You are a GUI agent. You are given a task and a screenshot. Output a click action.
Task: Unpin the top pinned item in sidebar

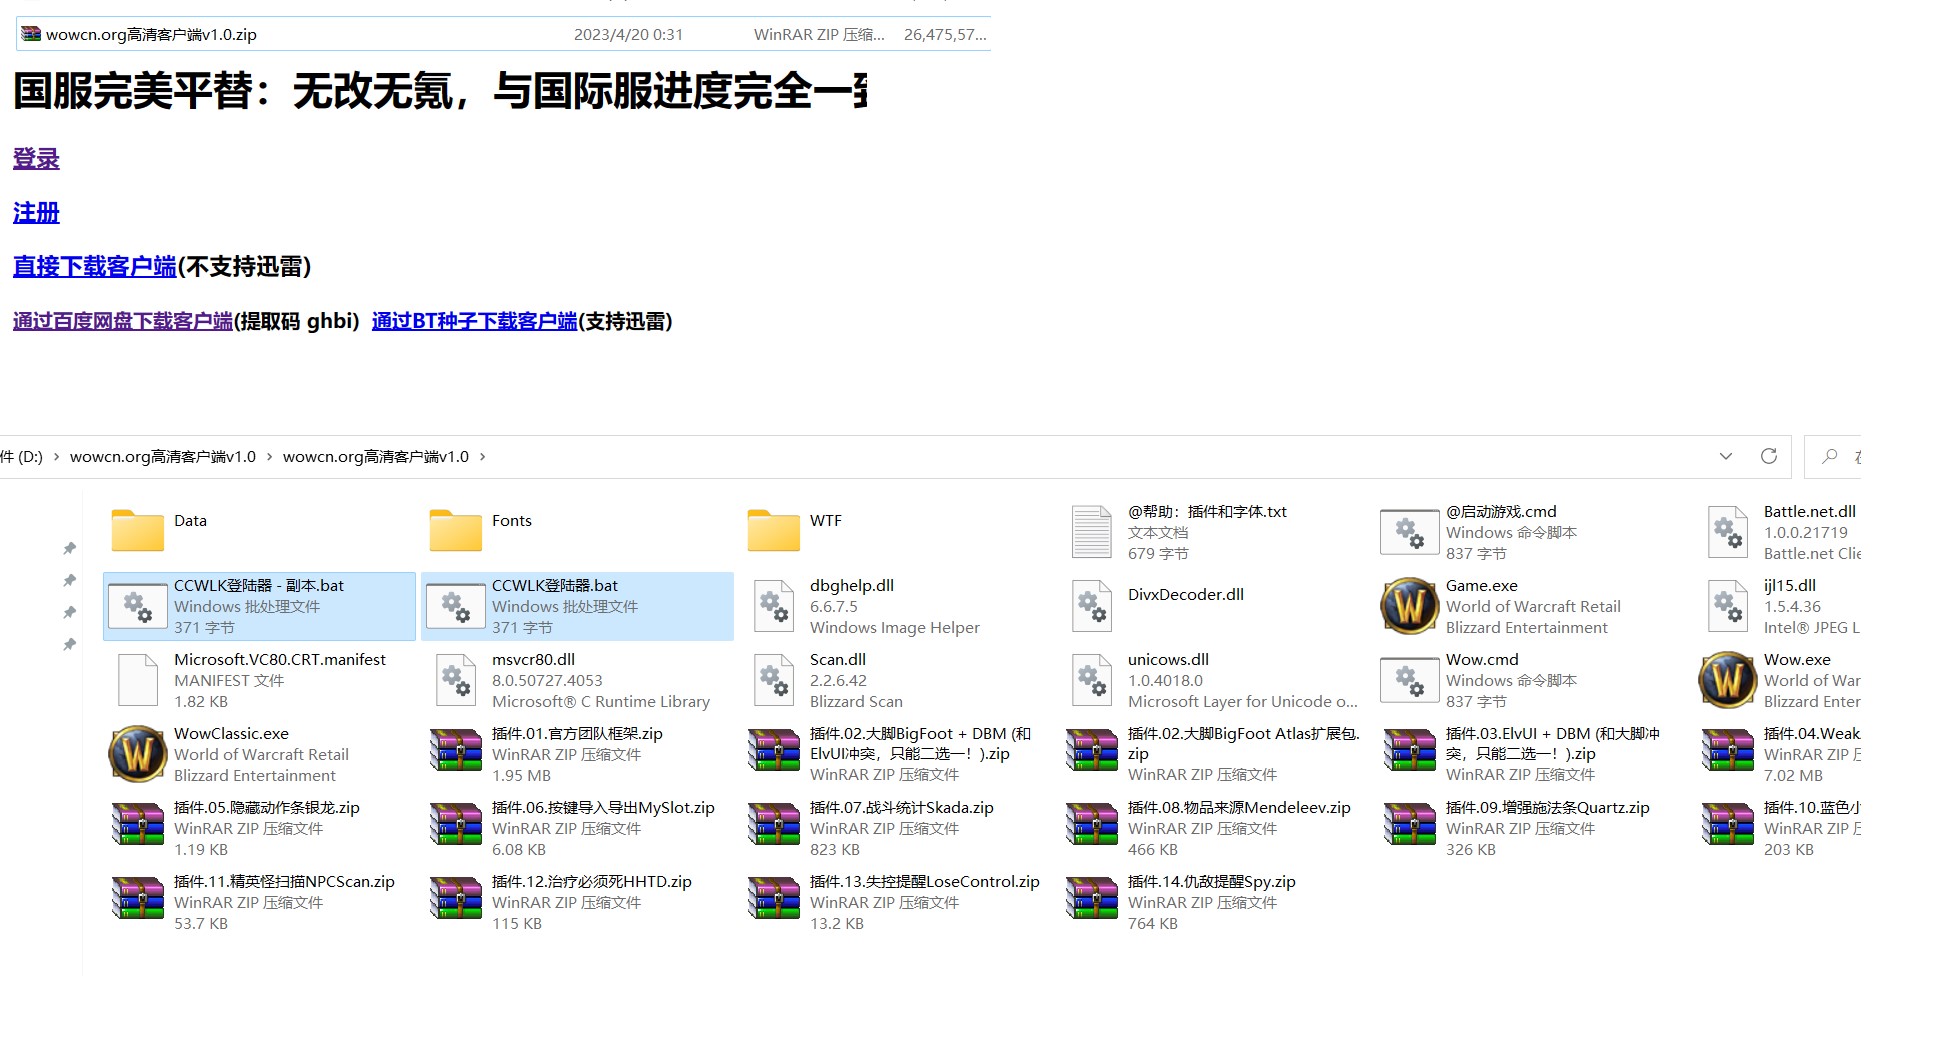[x=70, y=548]
